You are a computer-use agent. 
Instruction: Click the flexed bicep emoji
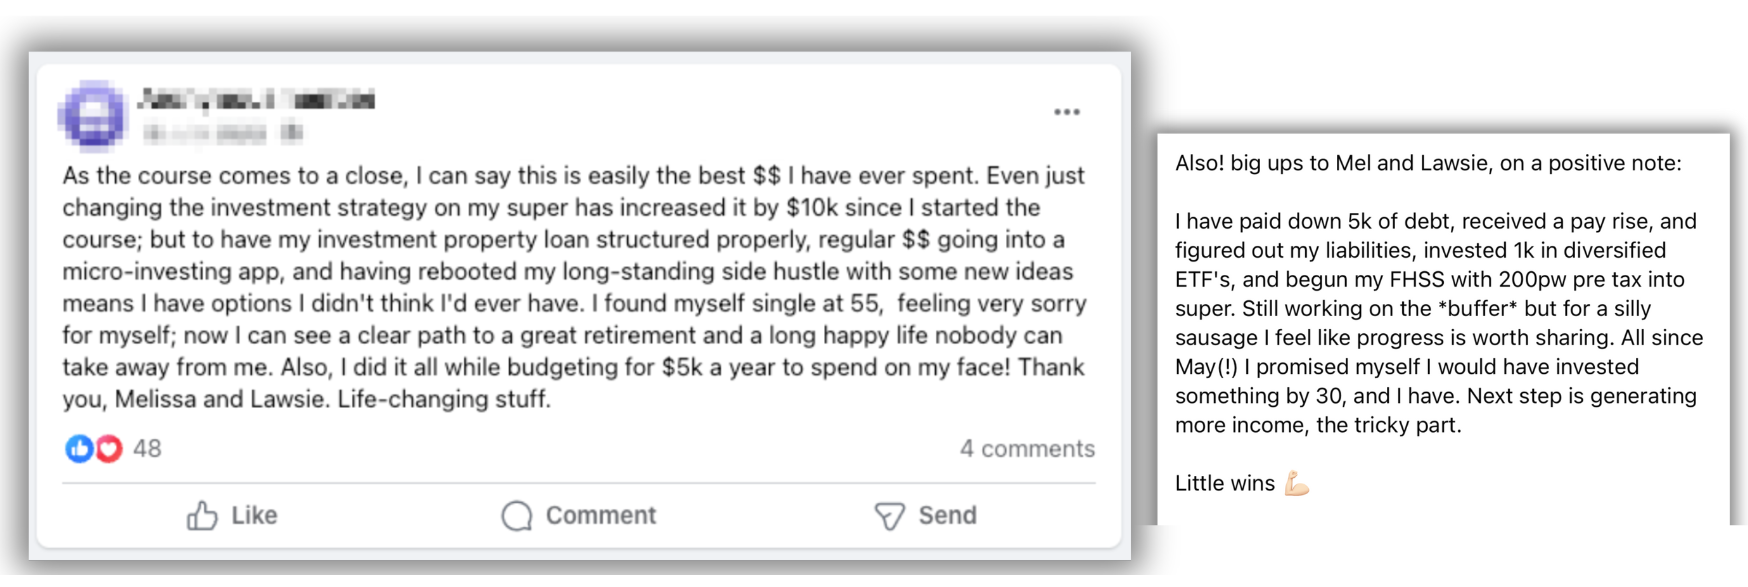[1297, 484]
